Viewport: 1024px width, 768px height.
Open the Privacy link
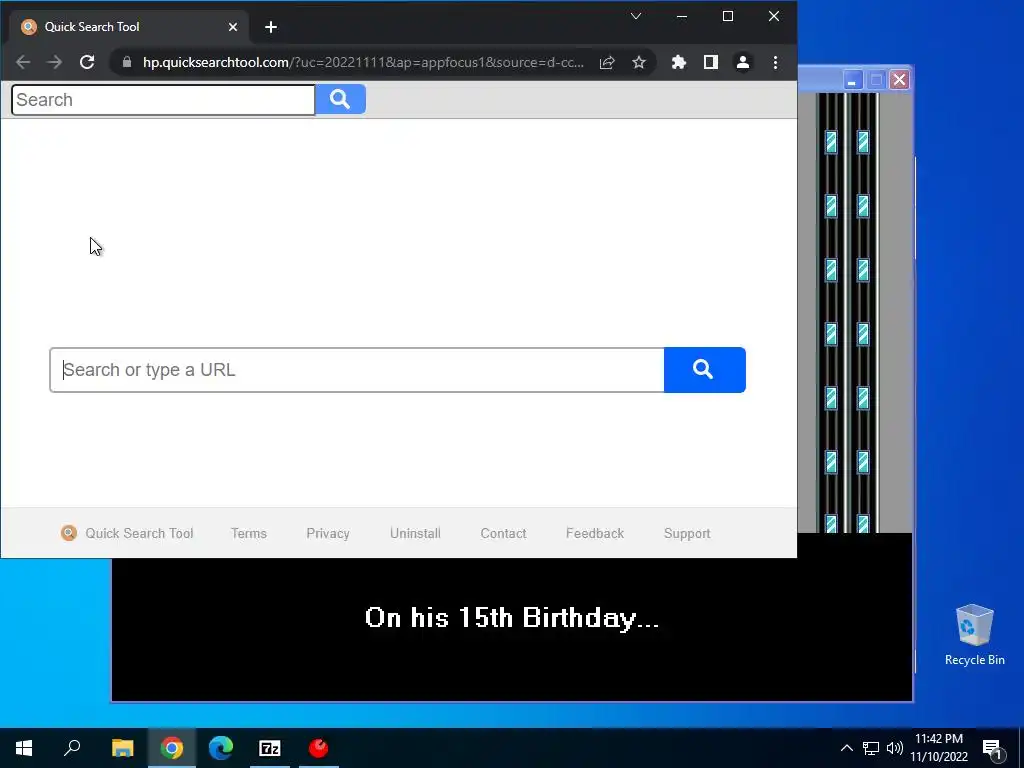pos(328,533)
